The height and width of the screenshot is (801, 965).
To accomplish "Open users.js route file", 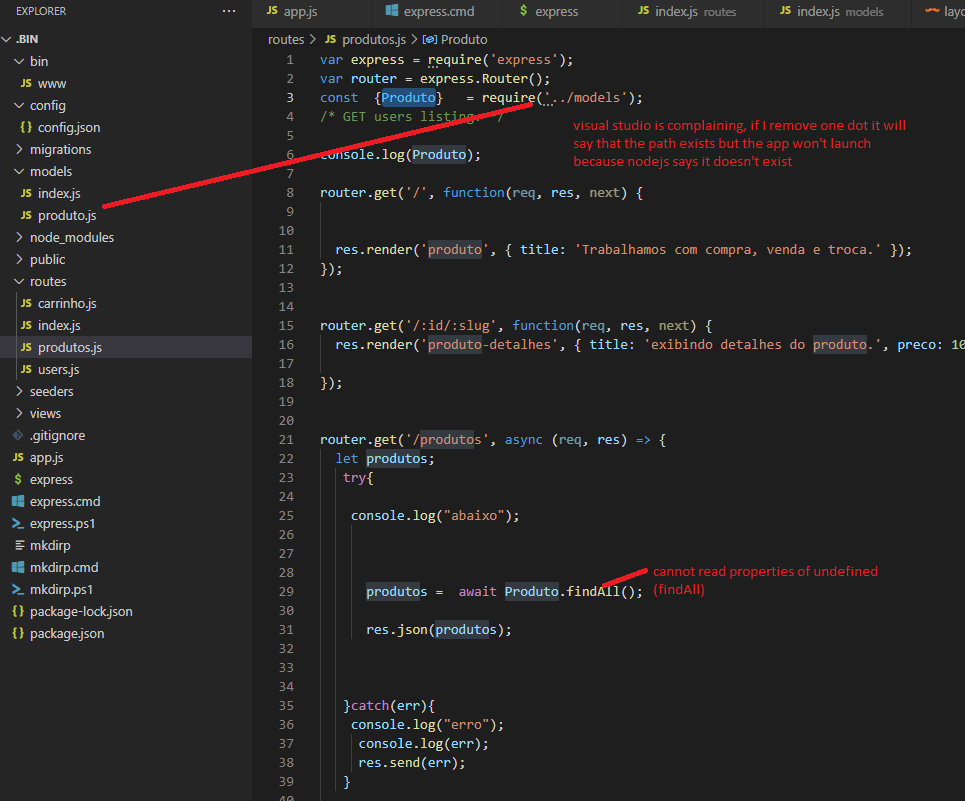I will point(58,370).
